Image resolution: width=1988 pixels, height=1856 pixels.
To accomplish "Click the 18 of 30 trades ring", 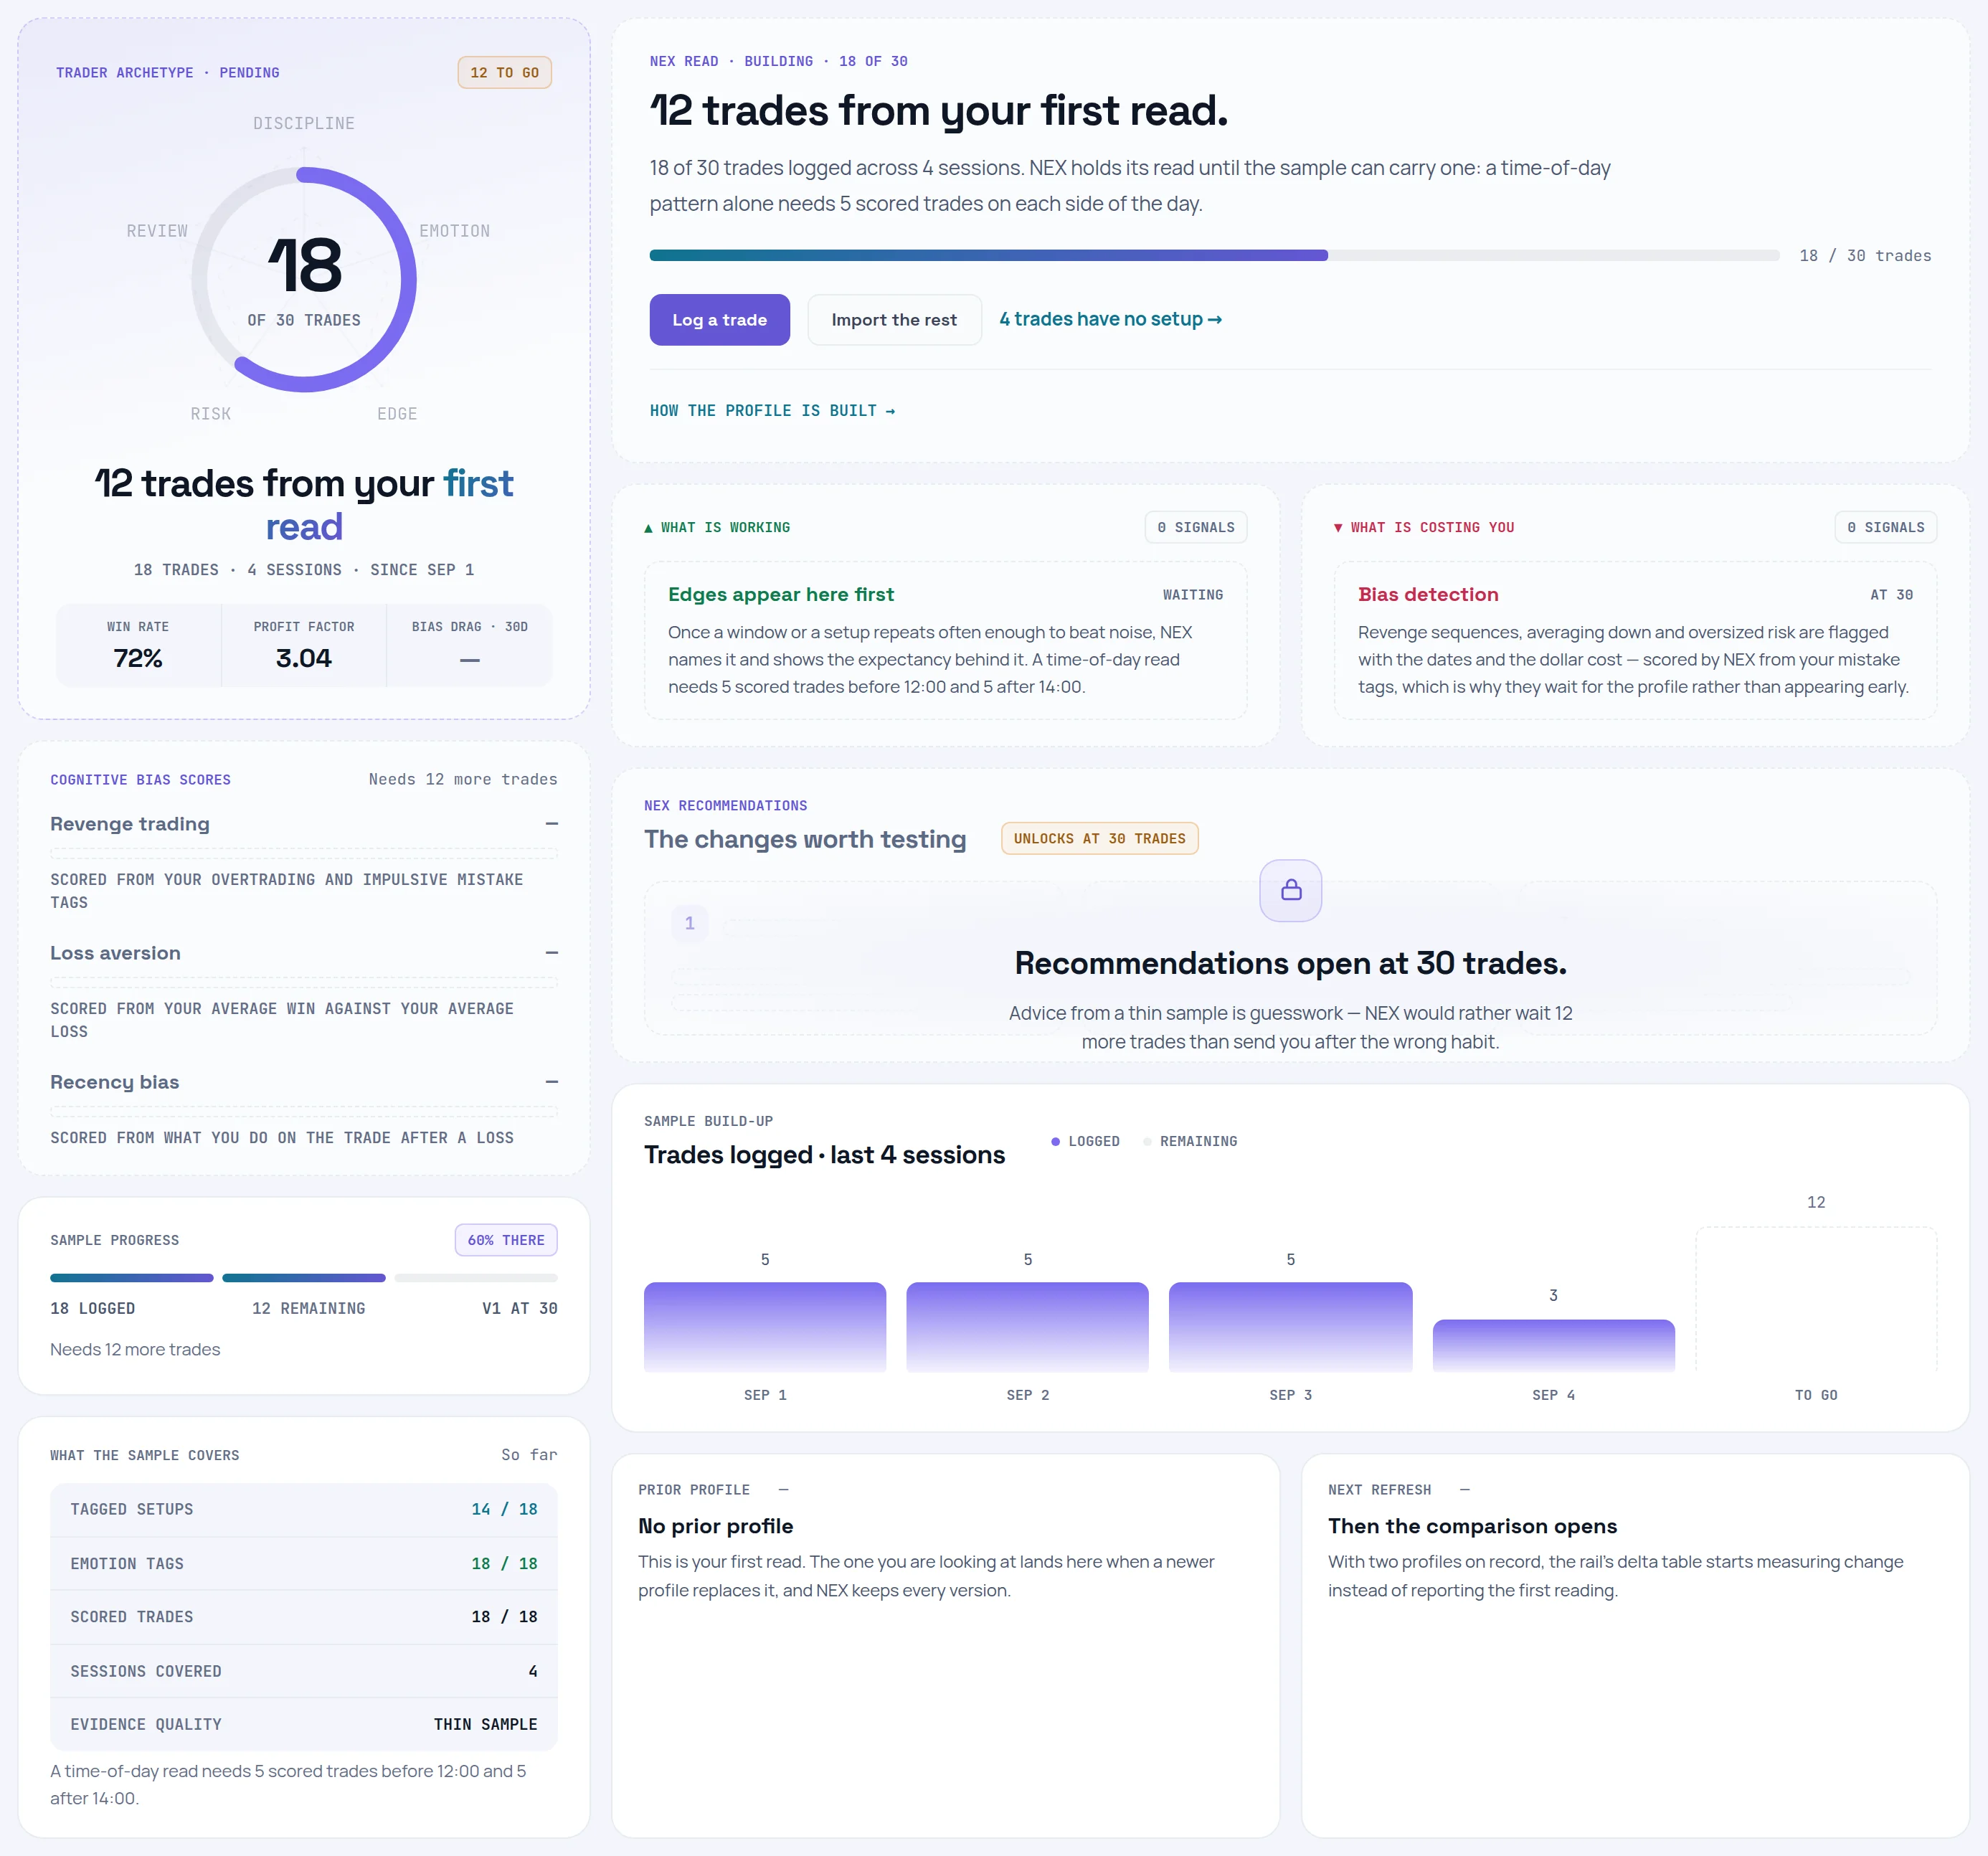I will tap(304, 280).
